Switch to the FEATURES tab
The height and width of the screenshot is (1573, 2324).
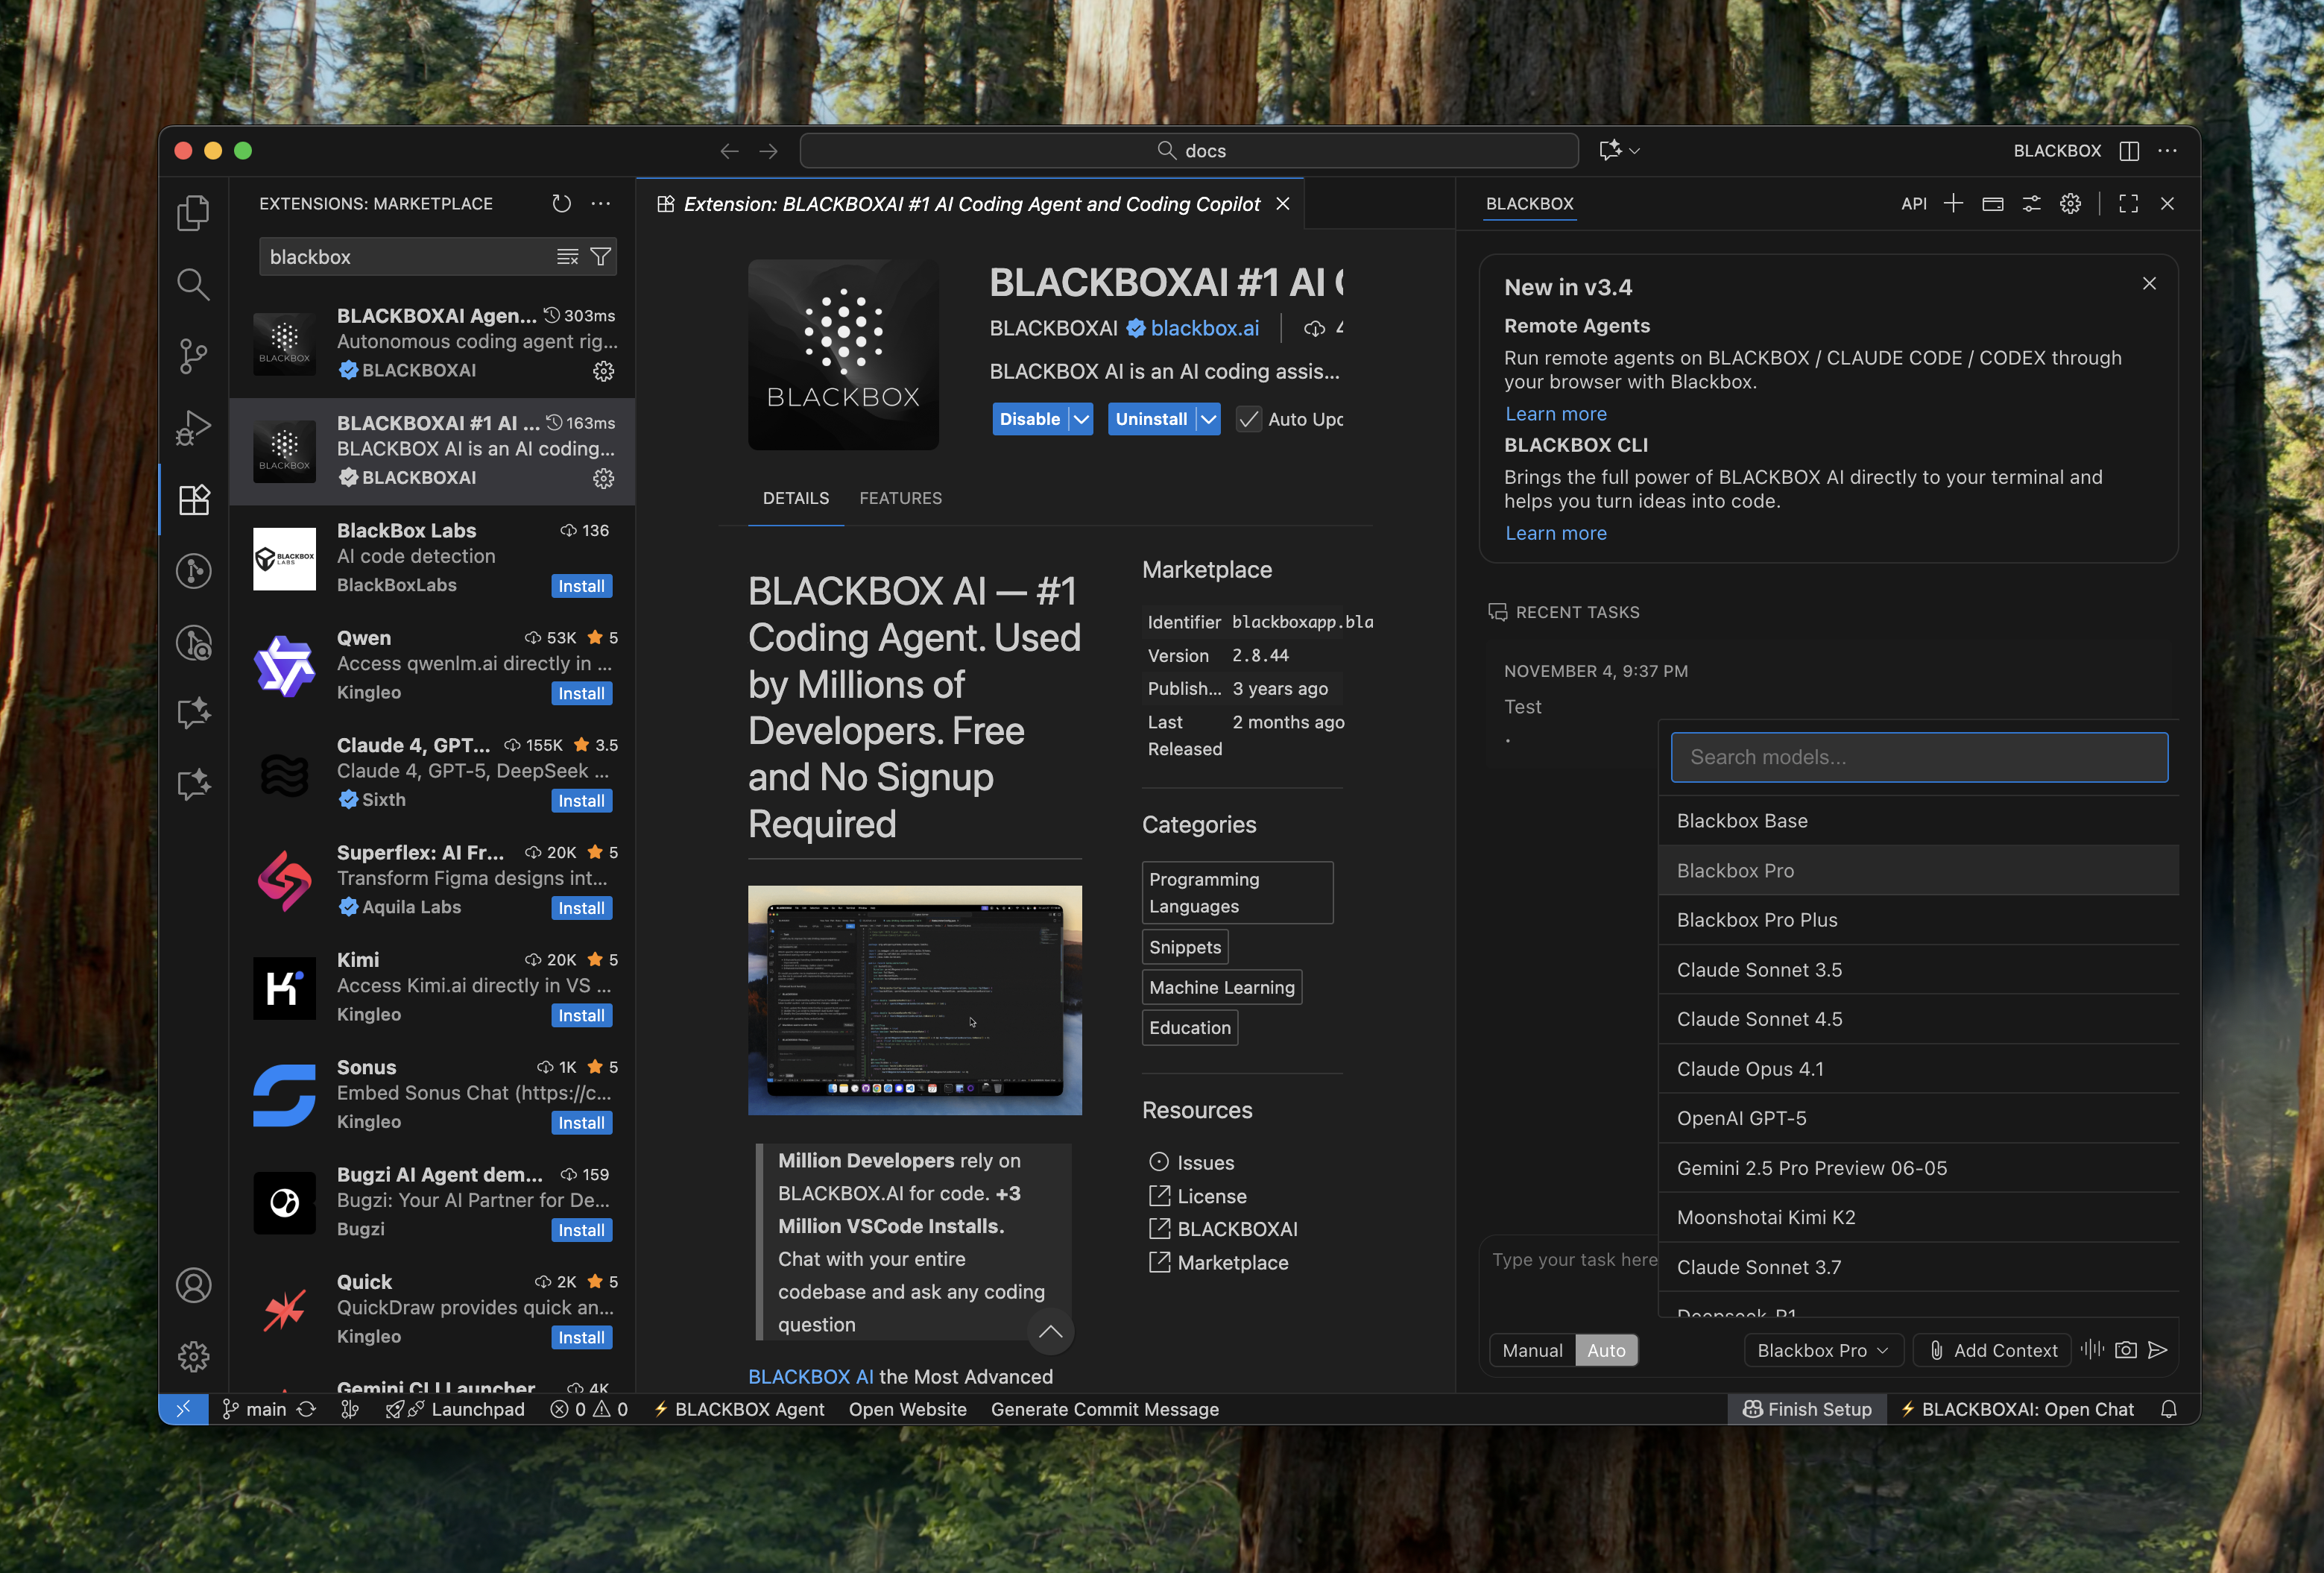(x=900, y=498)
